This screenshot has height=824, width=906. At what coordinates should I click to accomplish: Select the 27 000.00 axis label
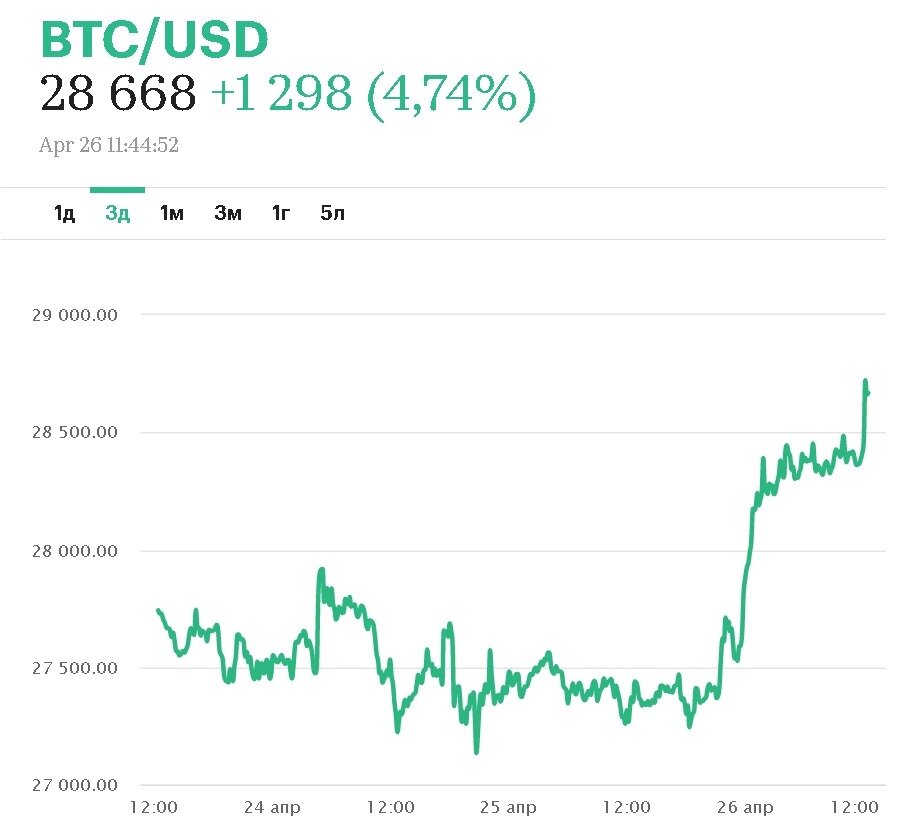click(75, 786)
